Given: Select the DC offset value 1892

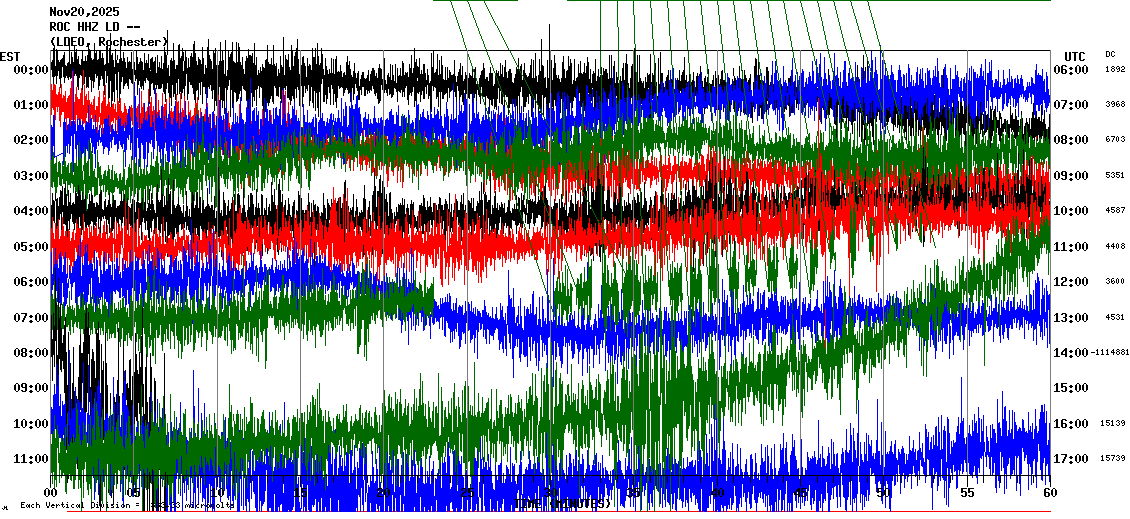Looking at the screenshot, I should (x=1115, y=70).
